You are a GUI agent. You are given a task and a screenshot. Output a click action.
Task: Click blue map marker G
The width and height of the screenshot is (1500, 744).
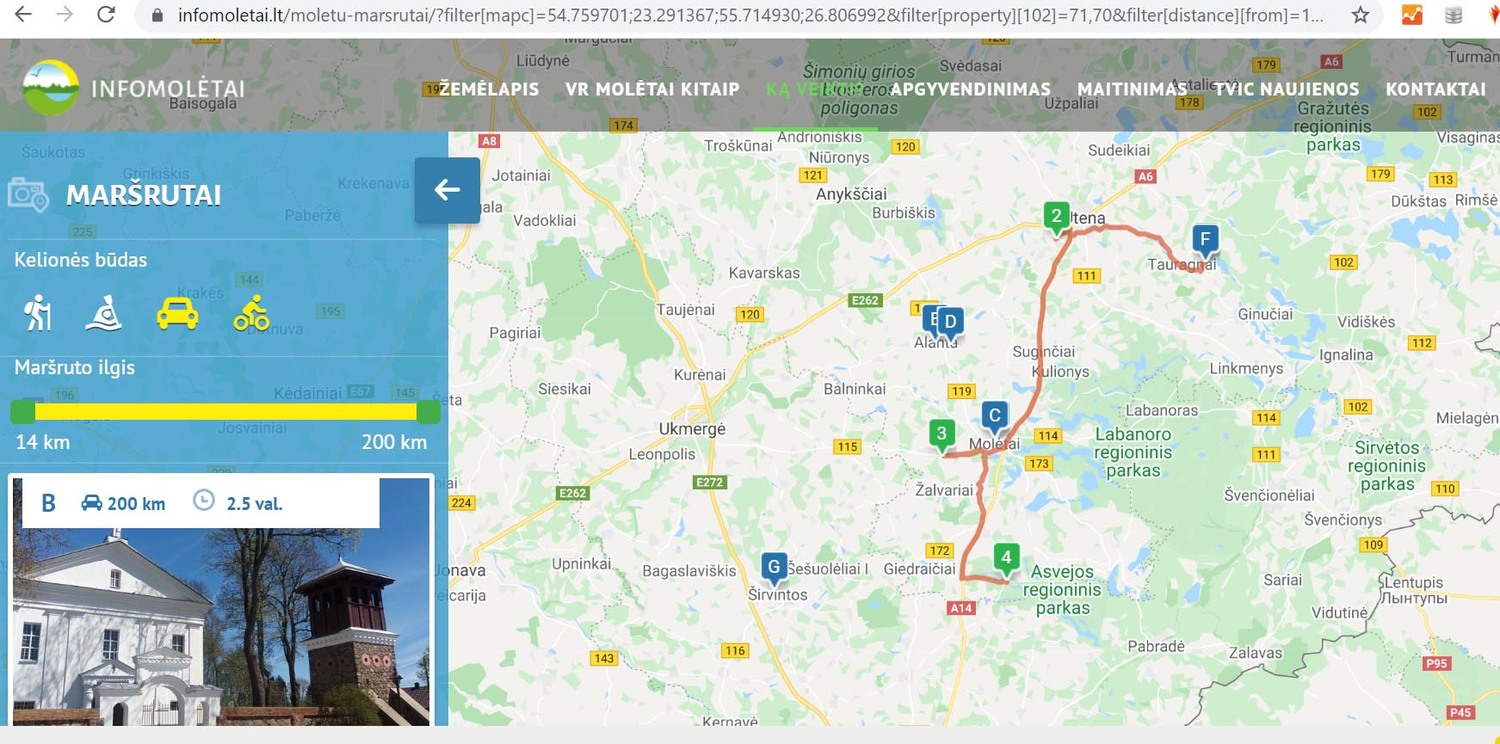click(773, 567)
